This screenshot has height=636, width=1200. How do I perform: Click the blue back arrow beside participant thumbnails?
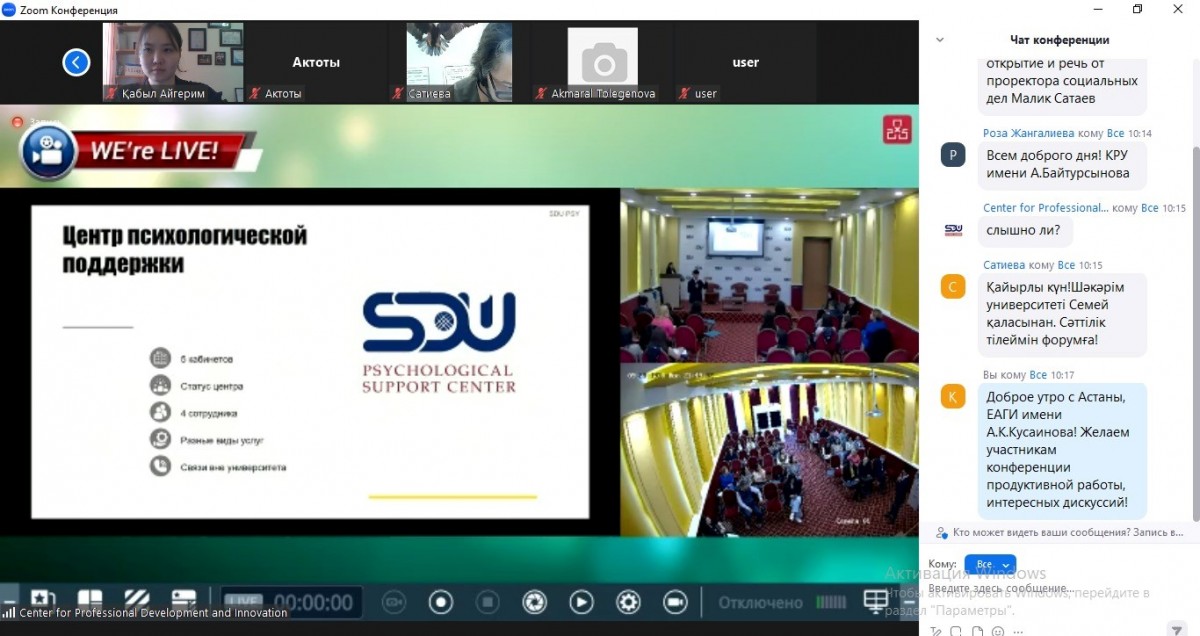click(x=76, y=63)
